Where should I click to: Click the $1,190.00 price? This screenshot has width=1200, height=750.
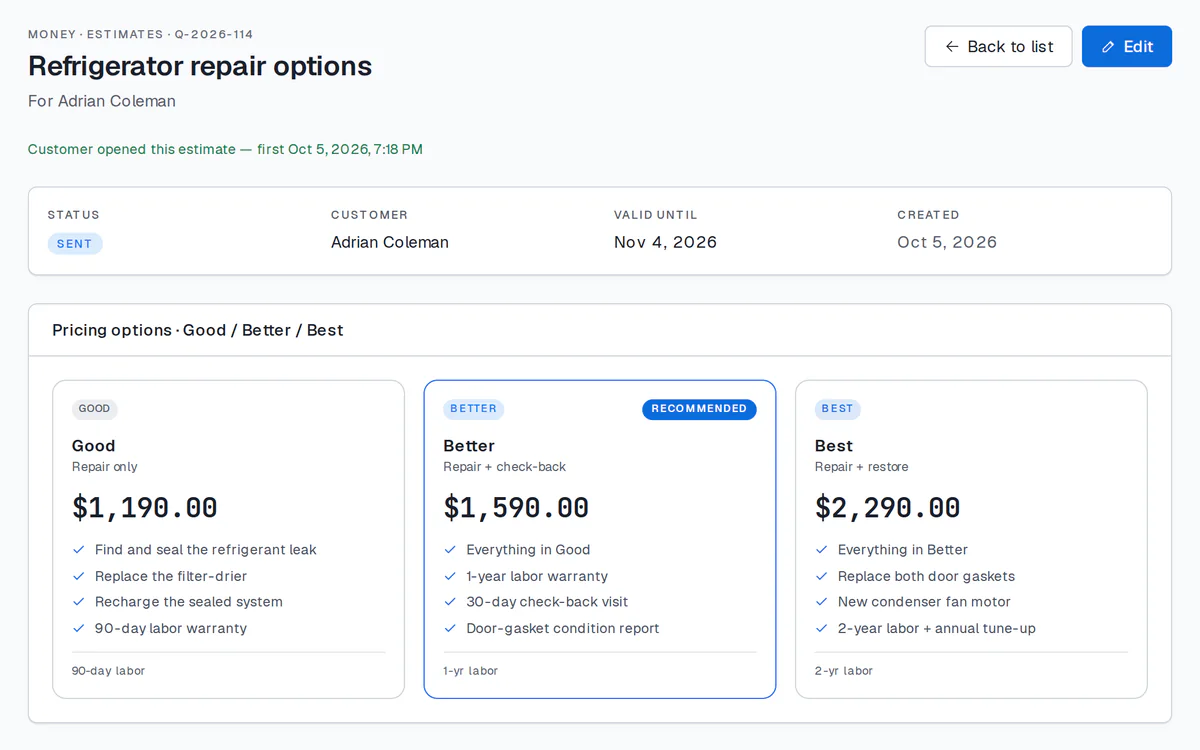pos(144,508)
